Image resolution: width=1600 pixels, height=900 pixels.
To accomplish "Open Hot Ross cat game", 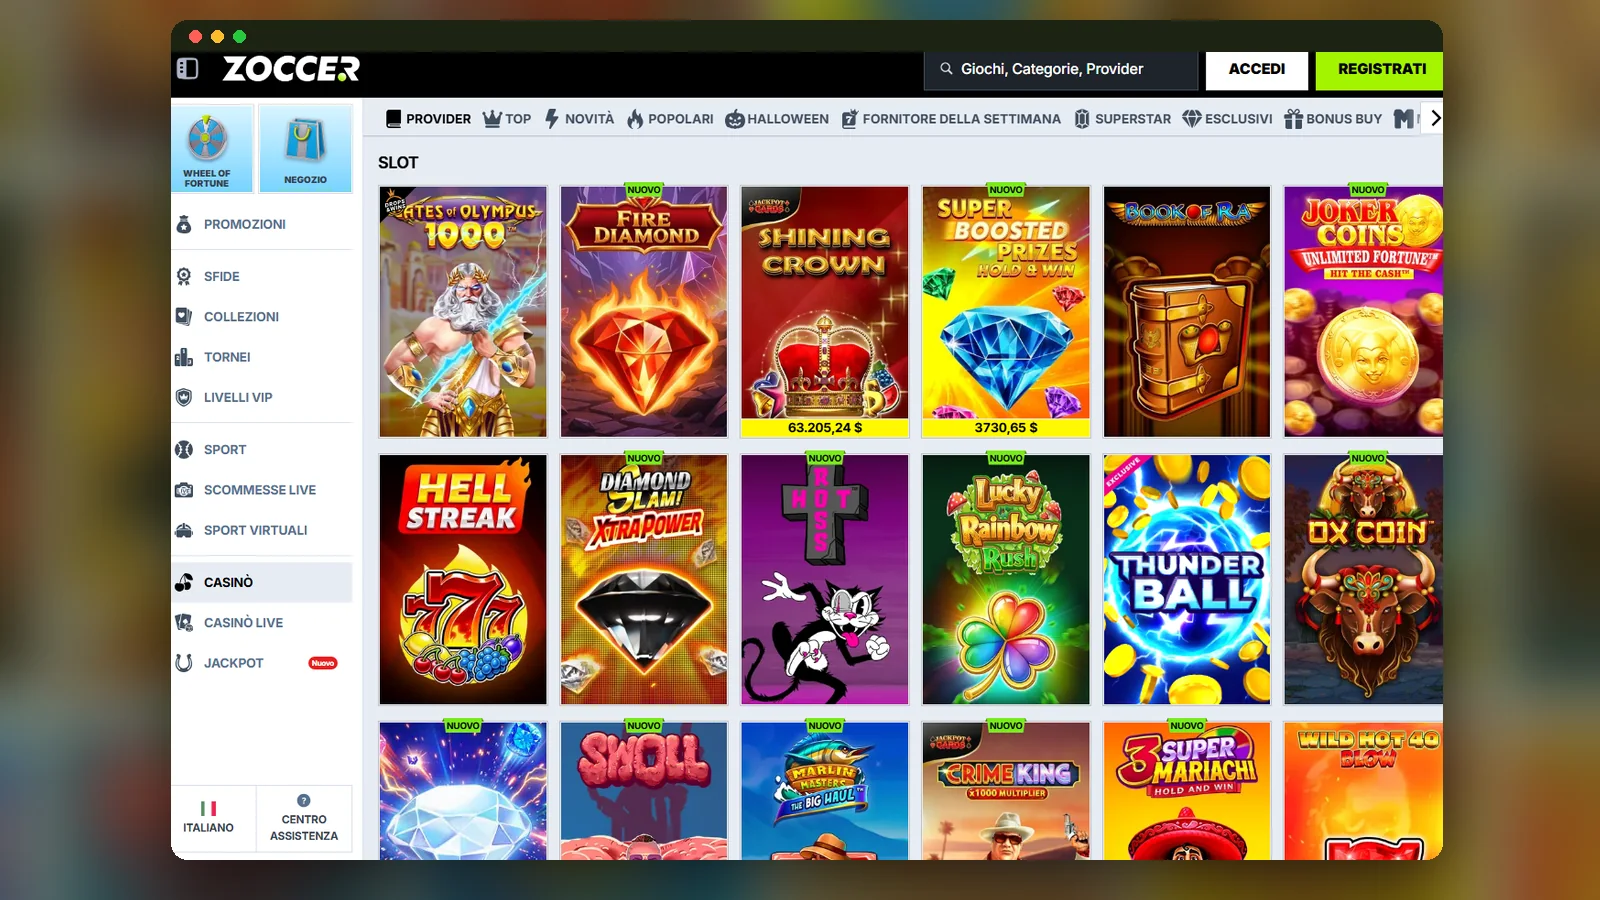I will tap(825, 579).
